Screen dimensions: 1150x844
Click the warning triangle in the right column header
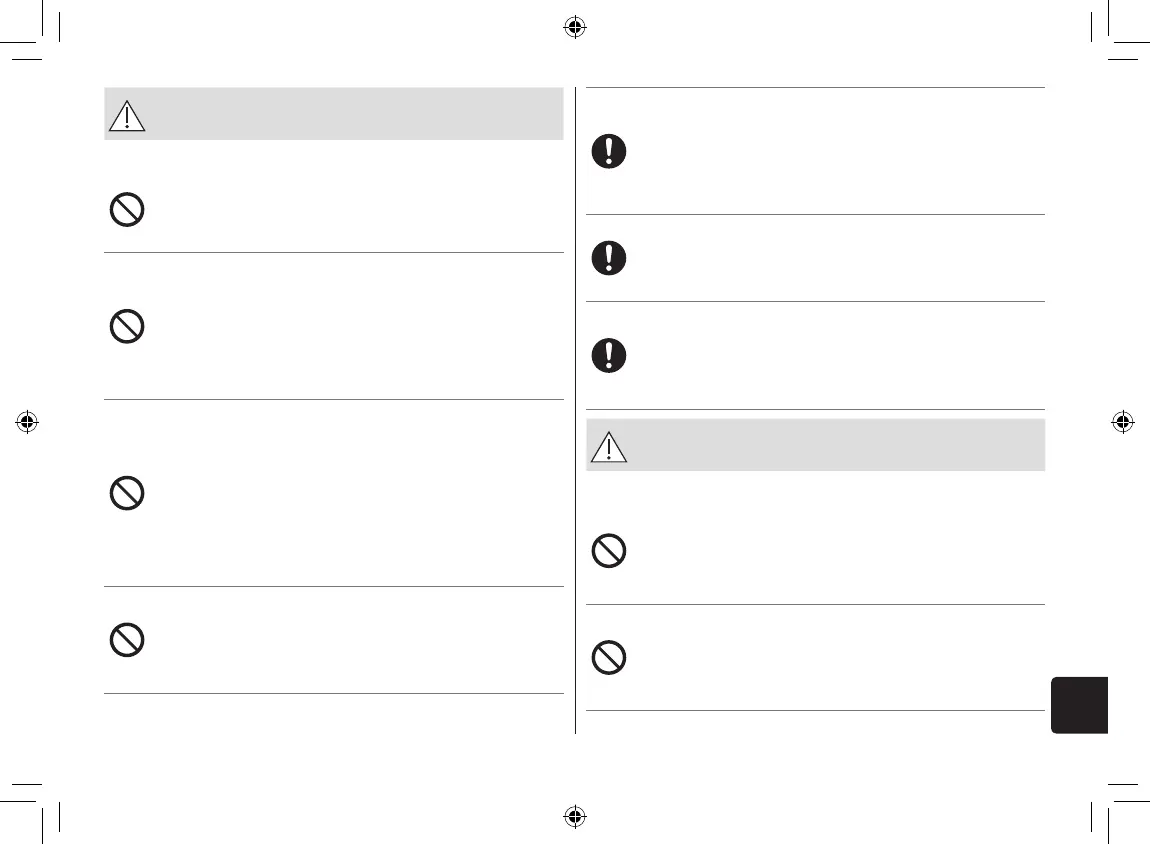(x=608, y=448)
